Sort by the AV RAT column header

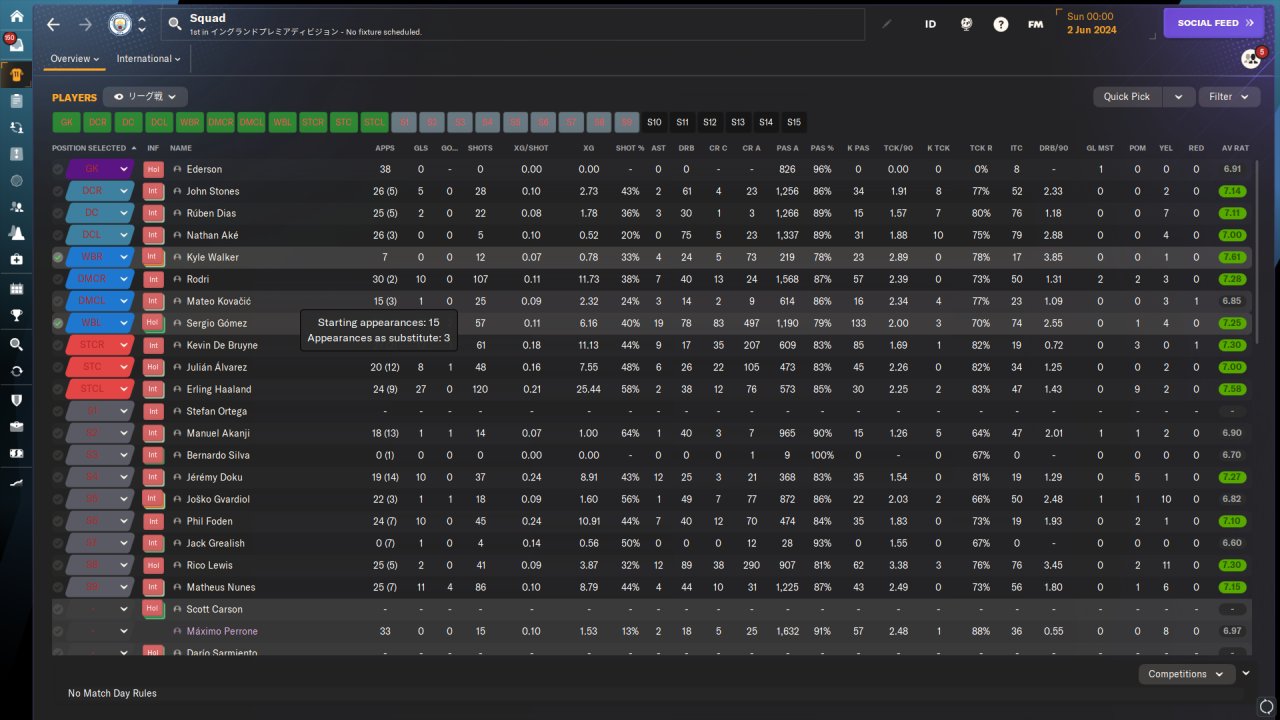[x=1235, y=148]
